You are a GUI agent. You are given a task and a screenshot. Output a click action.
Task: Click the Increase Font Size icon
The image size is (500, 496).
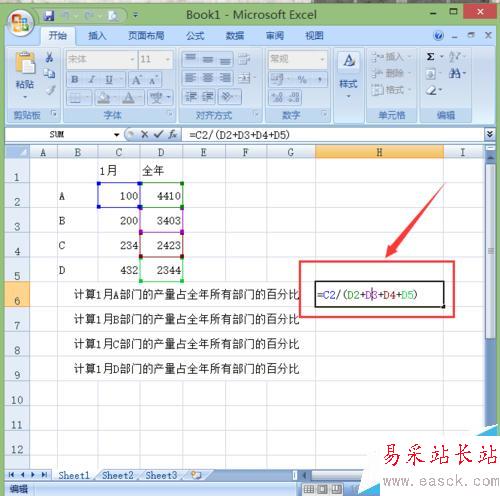[x=136, y=80]
